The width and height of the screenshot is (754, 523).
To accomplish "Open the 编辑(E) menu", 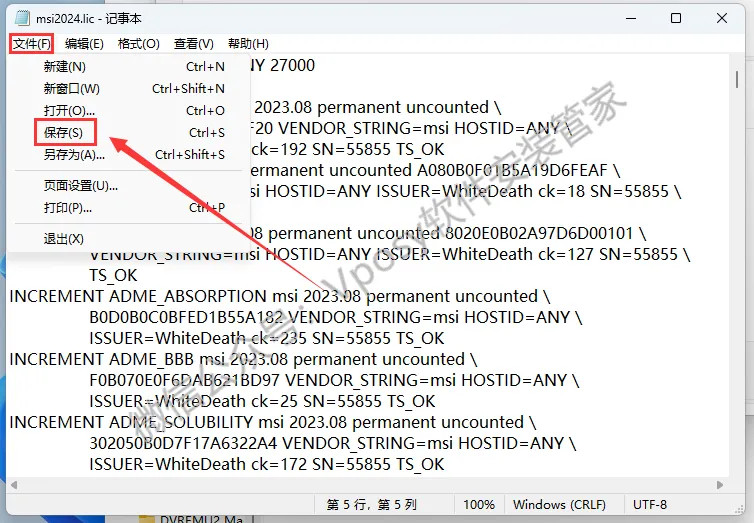I will [x=84, y=44].
